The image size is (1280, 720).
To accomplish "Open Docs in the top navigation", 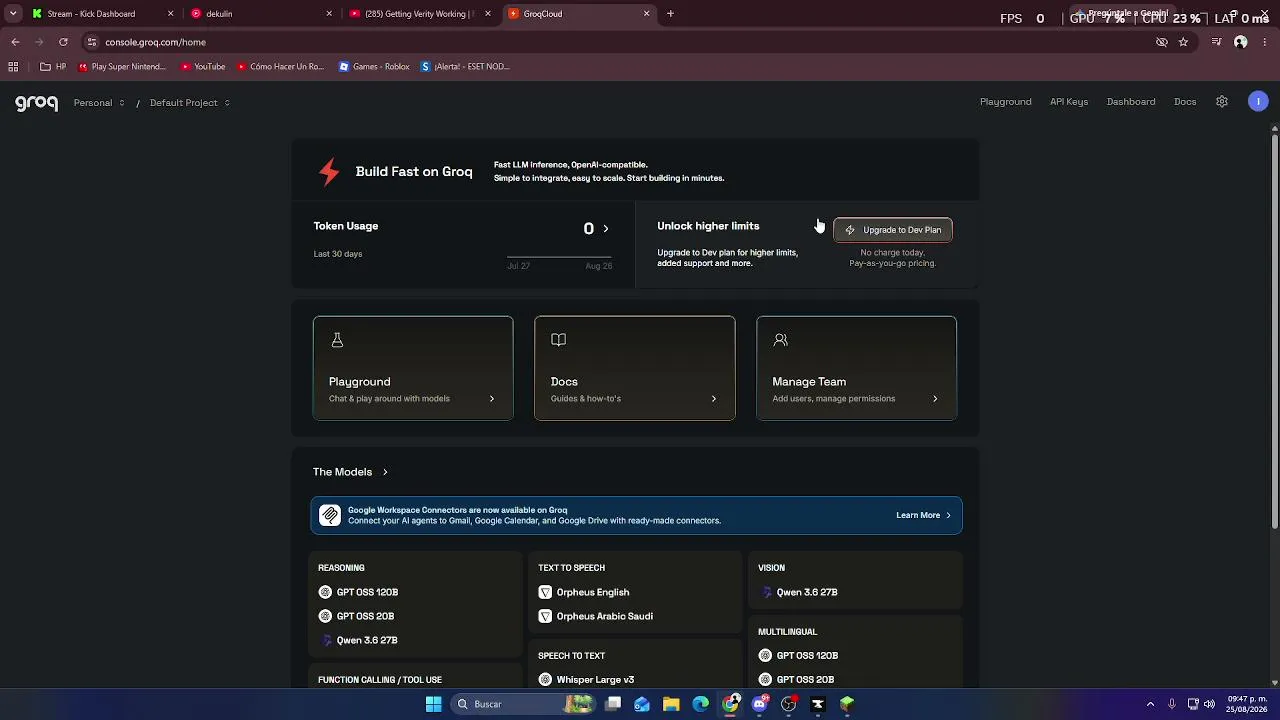I will 1185,102.
